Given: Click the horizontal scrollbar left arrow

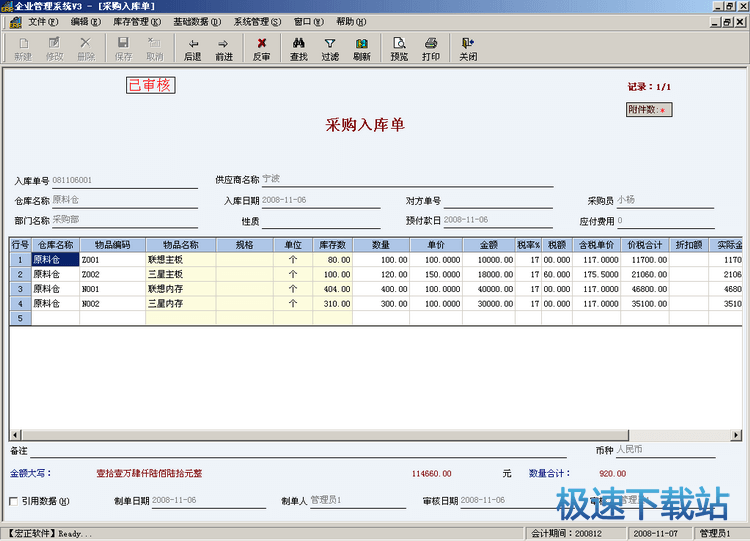Looking at the screenshot, I should pos(15,435).
